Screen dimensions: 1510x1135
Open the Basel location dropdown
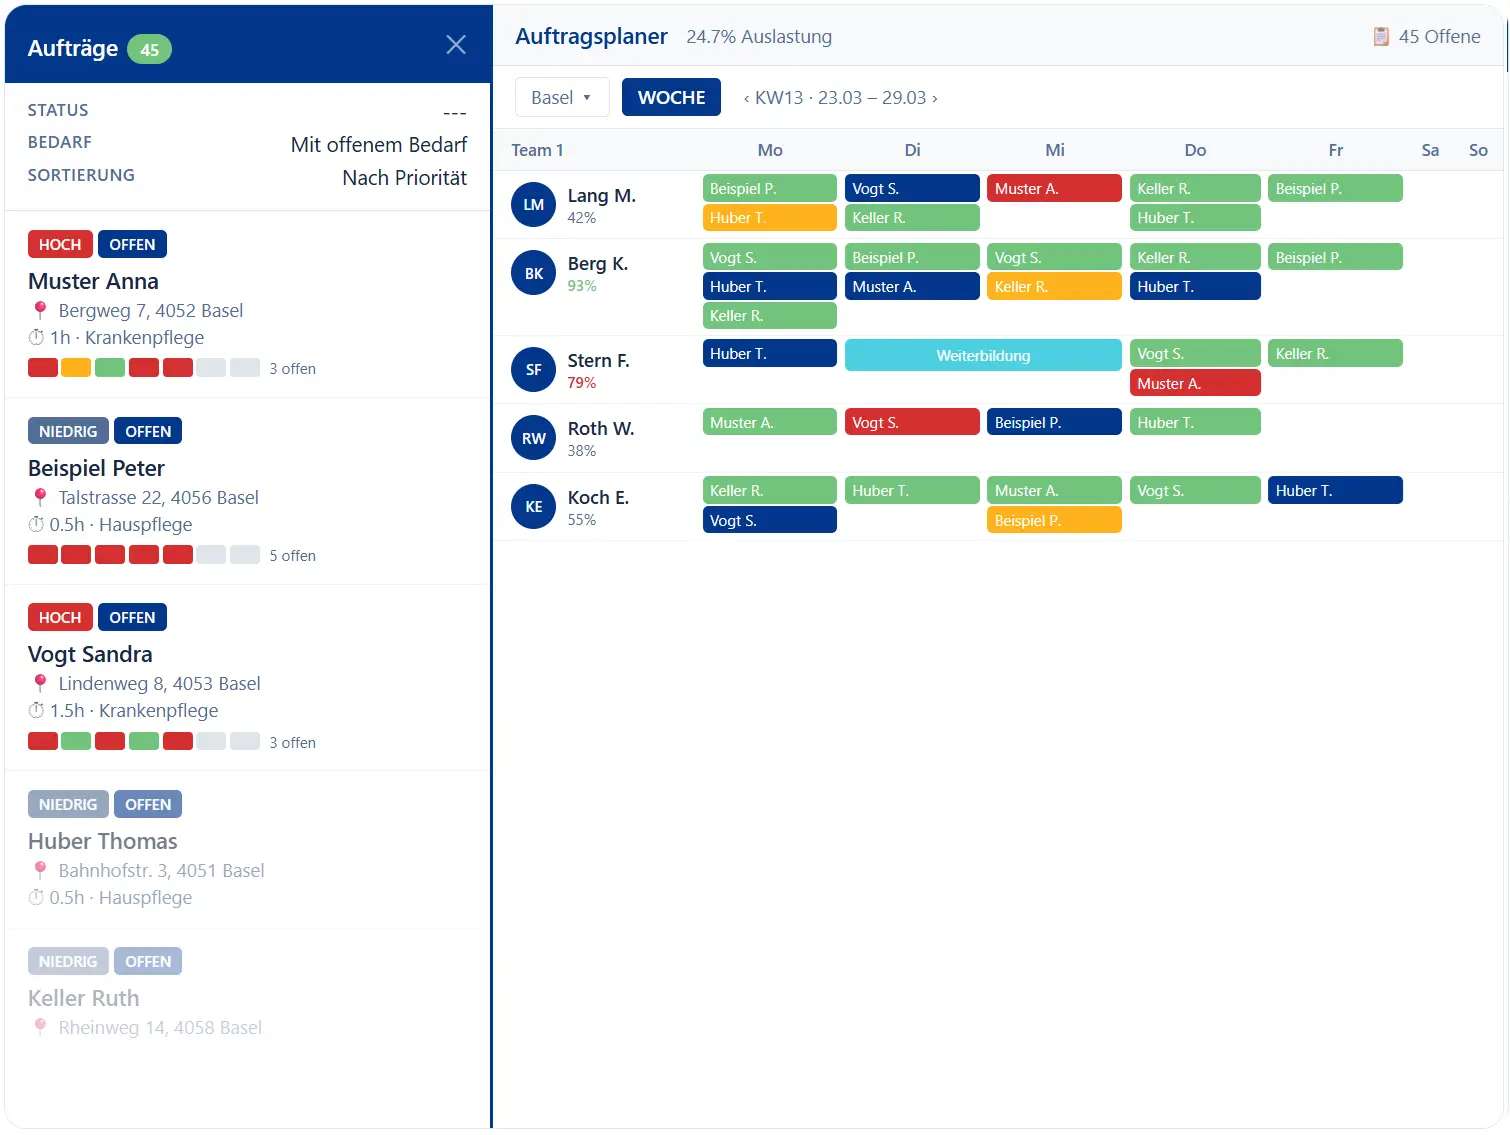[x=561, y=98]
